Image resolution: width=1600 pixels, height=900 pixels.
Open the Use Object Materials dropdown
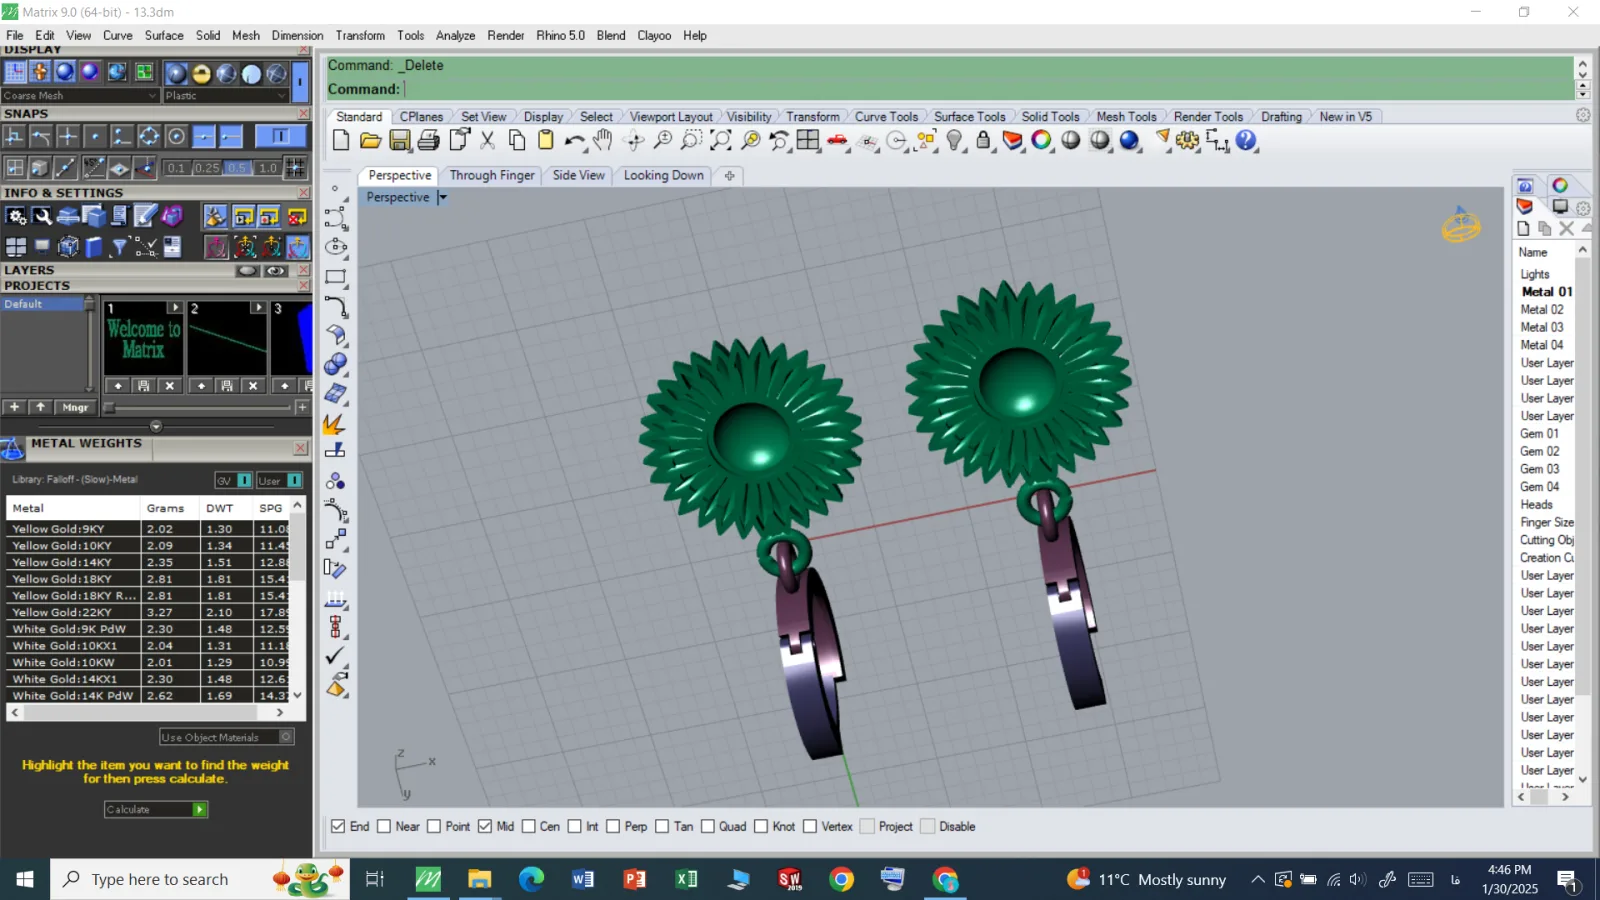(x=226, y=737)
